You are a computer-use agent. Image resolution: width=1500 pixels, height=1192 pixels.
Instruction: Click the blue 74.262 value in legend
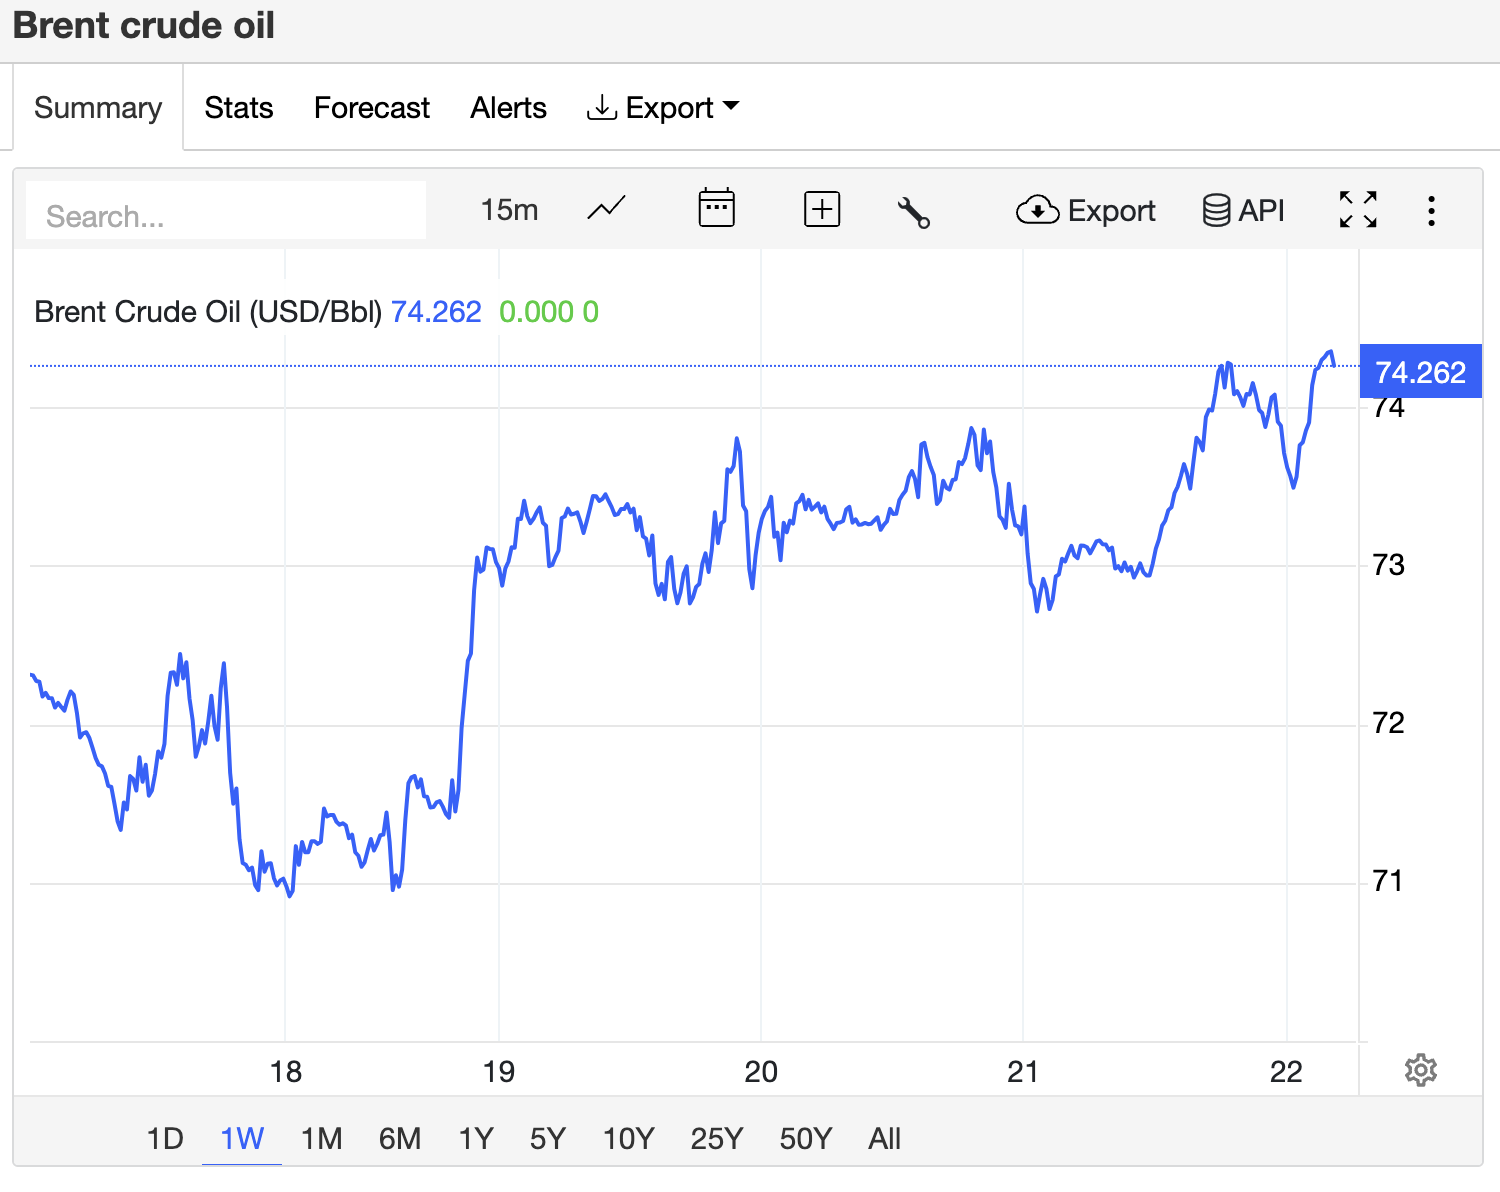point(436,312)
